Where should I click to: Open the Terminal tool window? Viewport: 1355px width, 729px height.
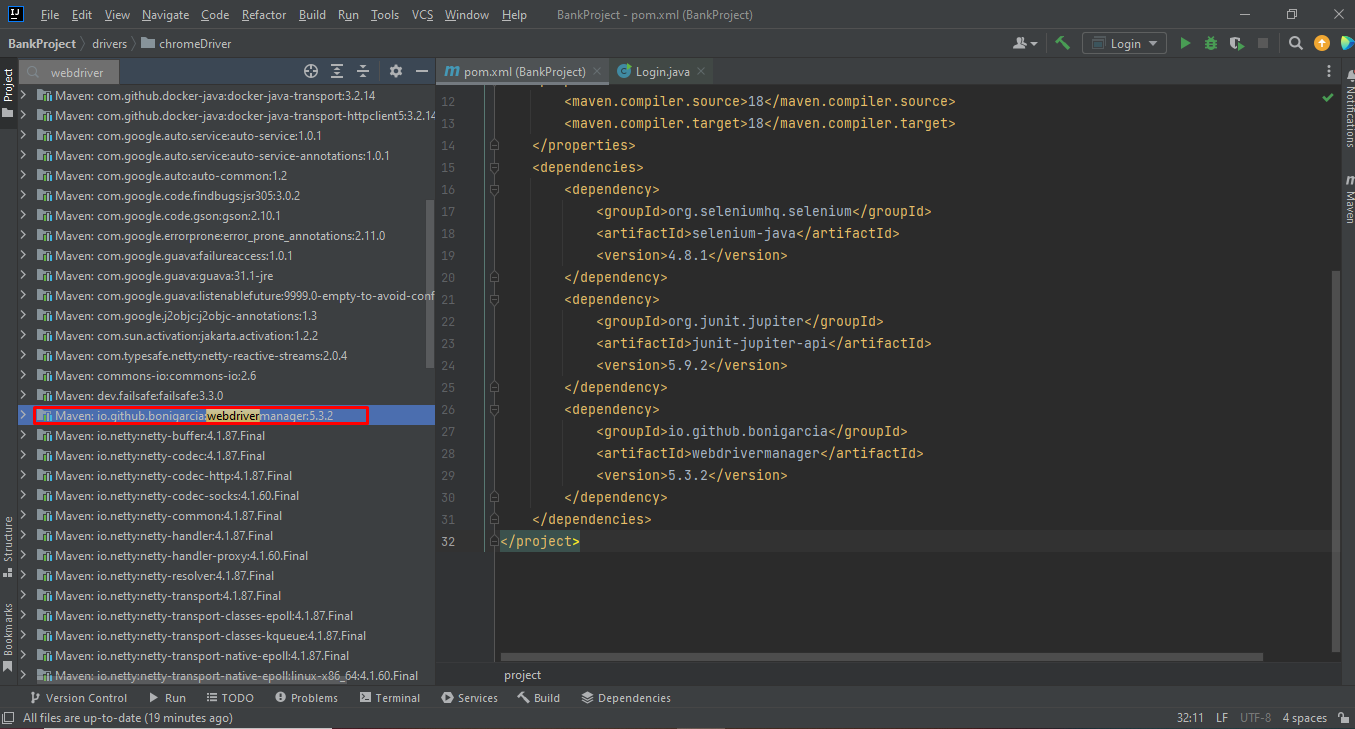[x=390, y=698]
